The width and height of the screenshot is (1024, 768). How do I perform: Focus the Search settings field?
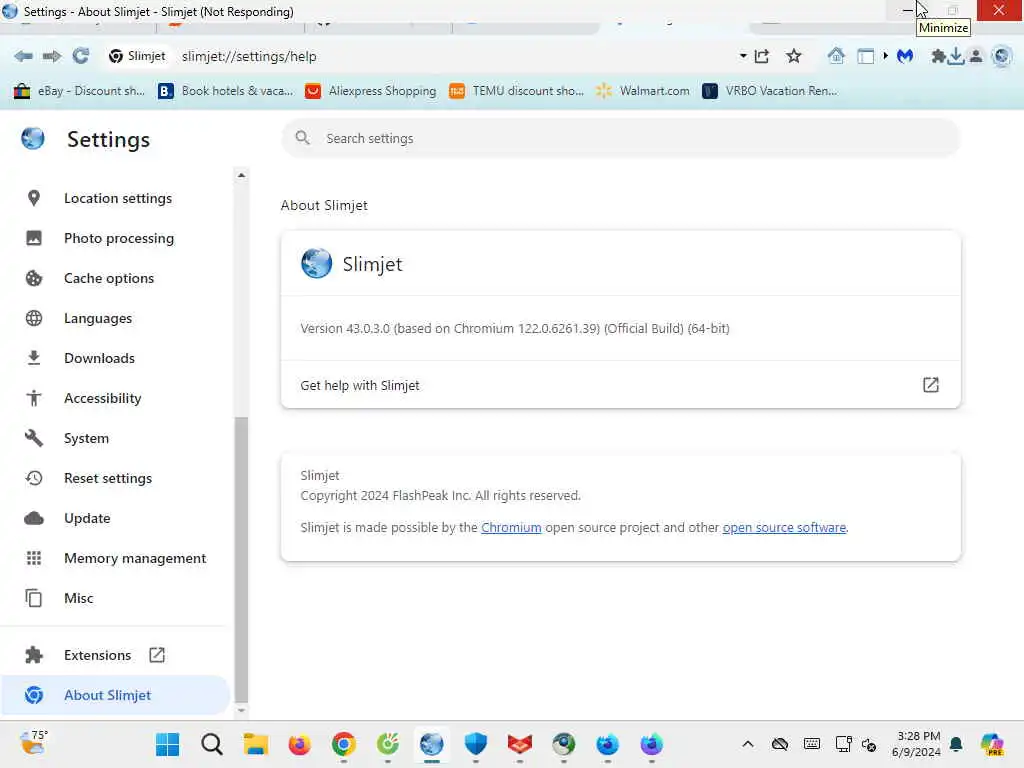[620, 138]
